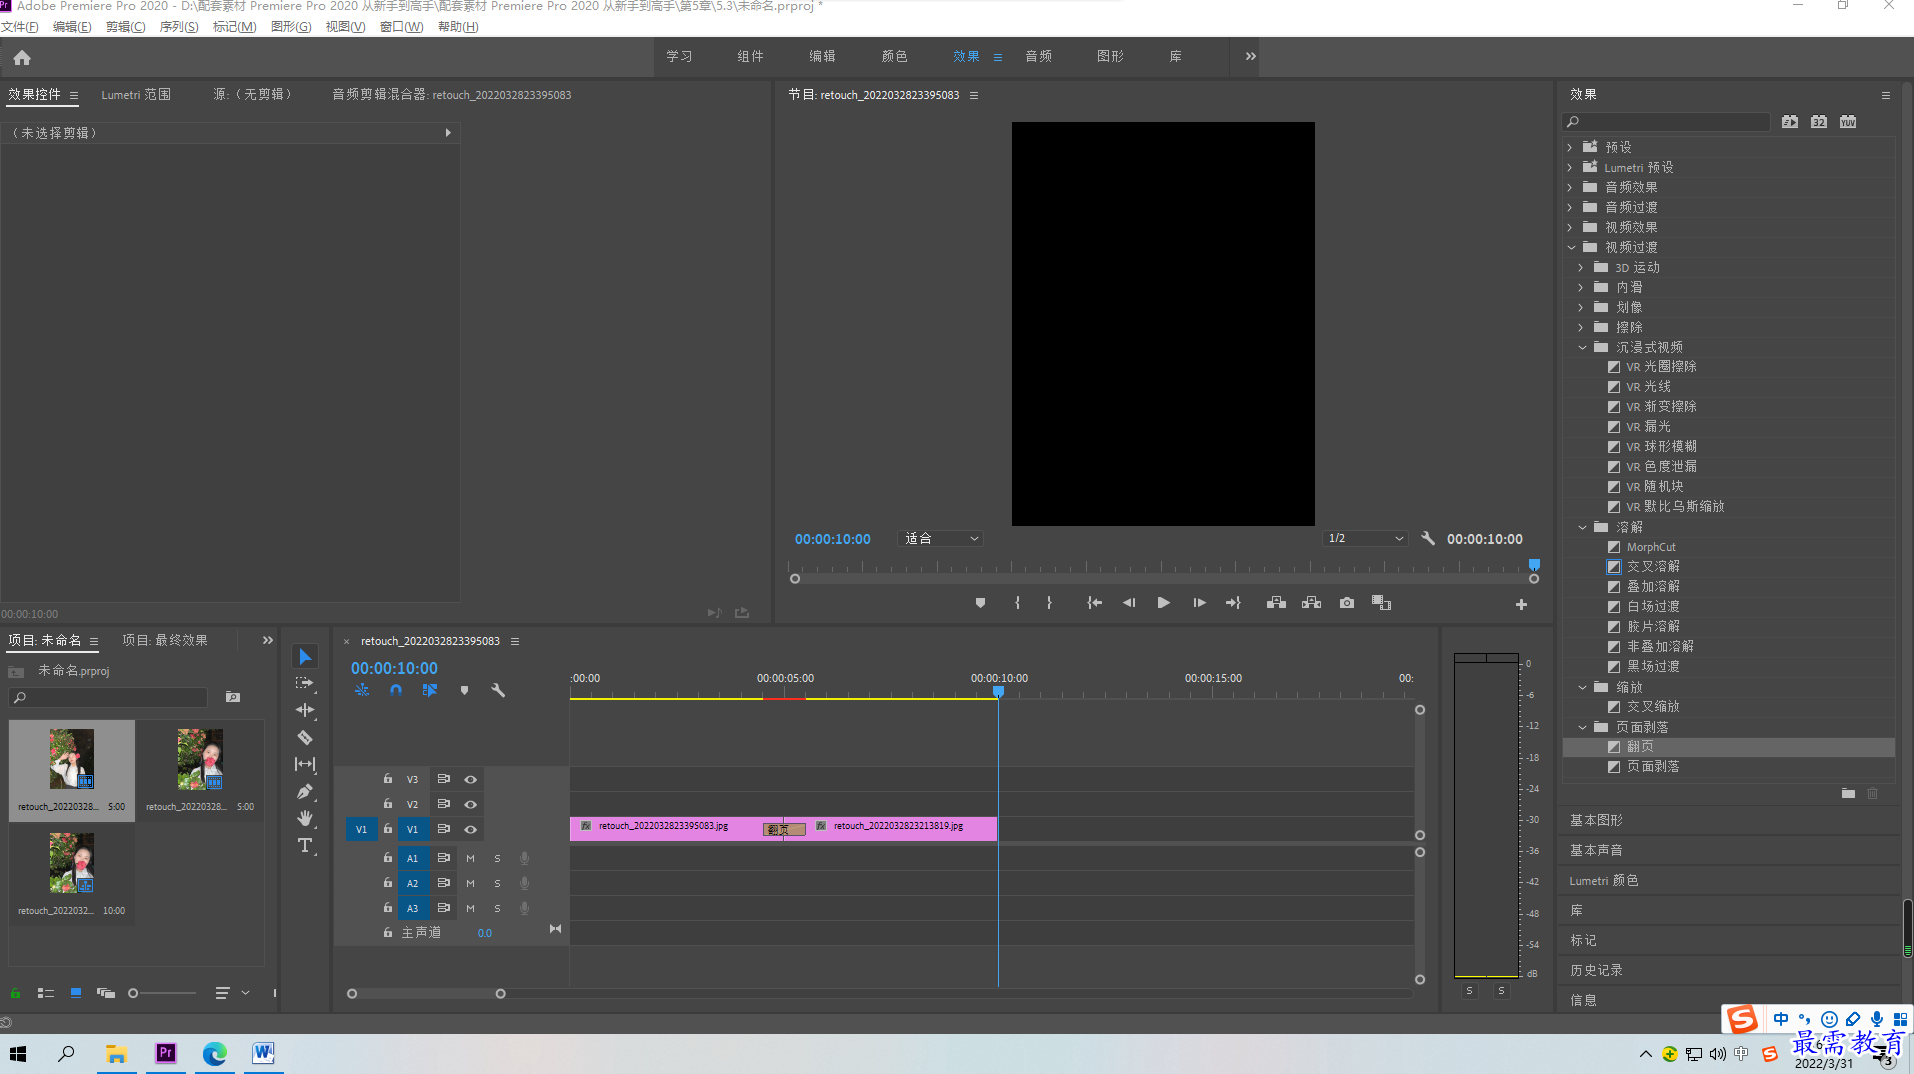
Task: Expand the 3D 运动 folder
Action: [x=1581, y=268]
